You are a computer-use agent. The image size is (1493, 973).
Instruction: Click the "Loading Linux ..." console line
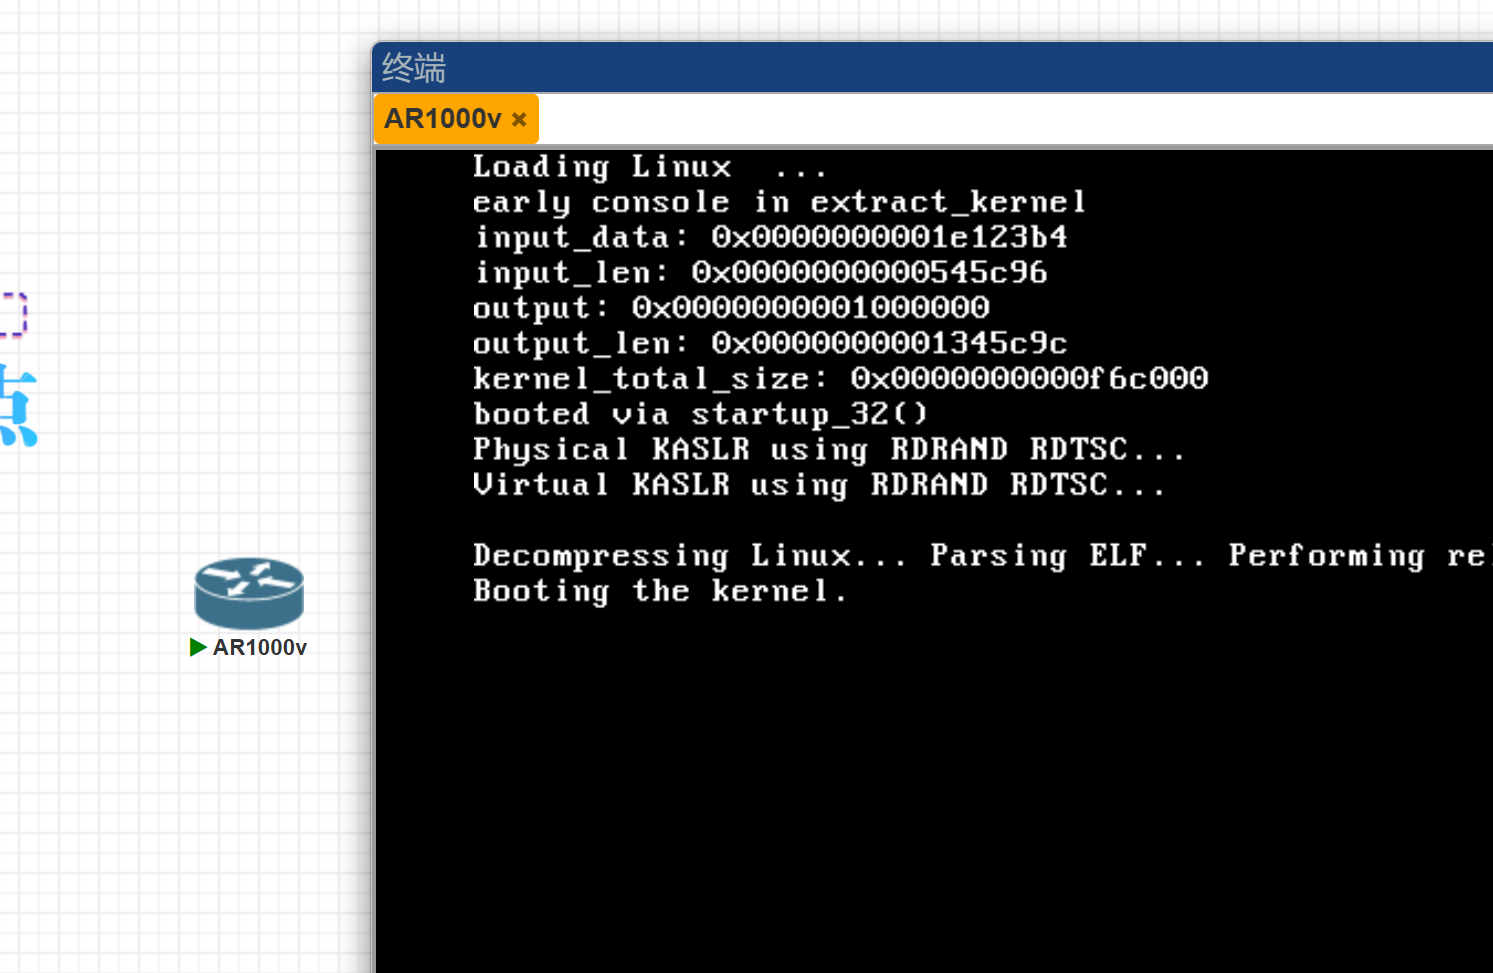[x=649, y=166]
